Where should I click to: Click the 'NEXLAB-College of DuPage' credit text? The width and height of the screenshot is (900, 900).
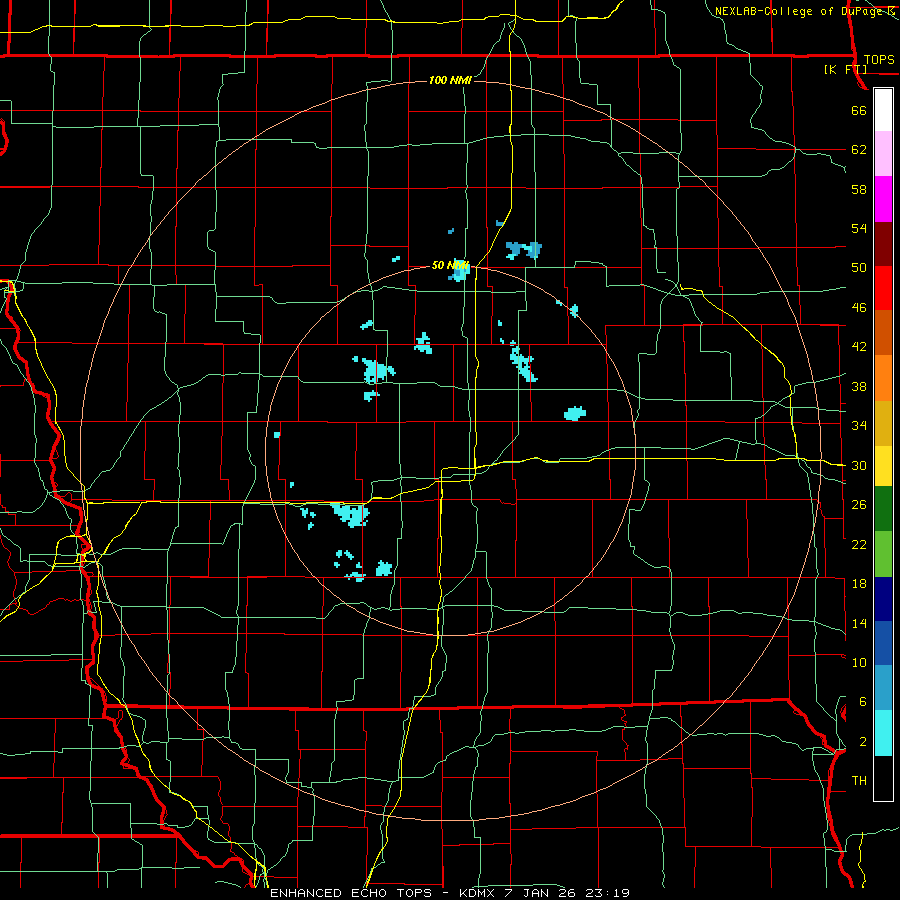[798, 11]
